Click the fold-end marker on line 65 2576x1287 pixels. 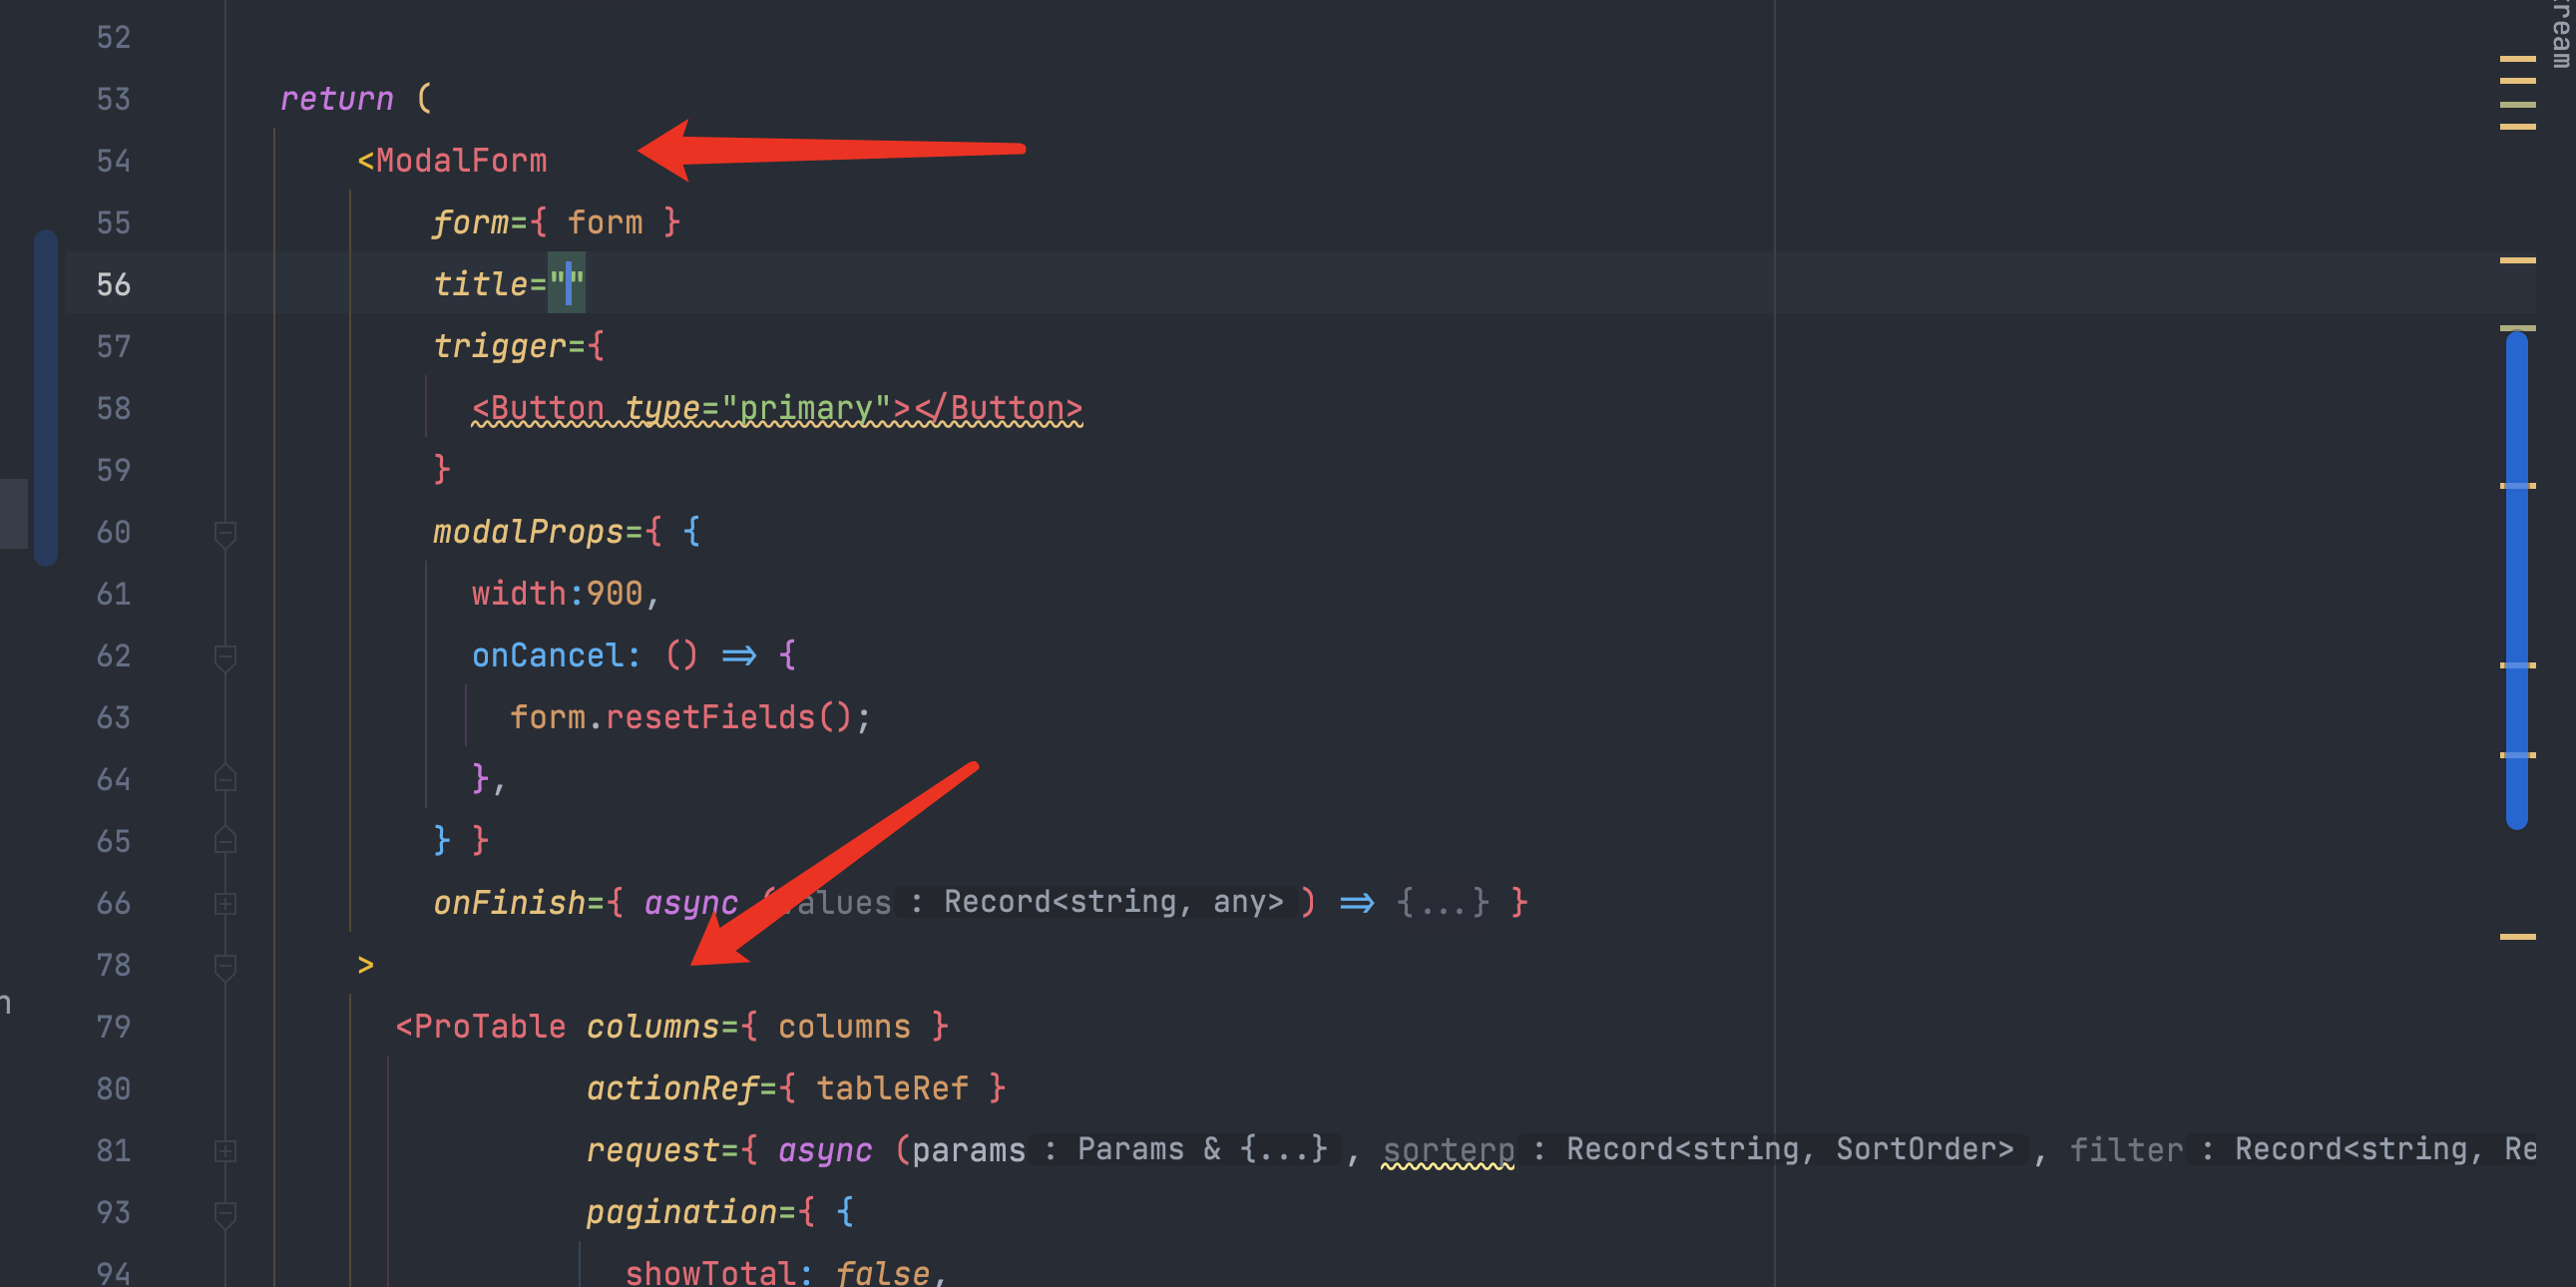(225, 841)
